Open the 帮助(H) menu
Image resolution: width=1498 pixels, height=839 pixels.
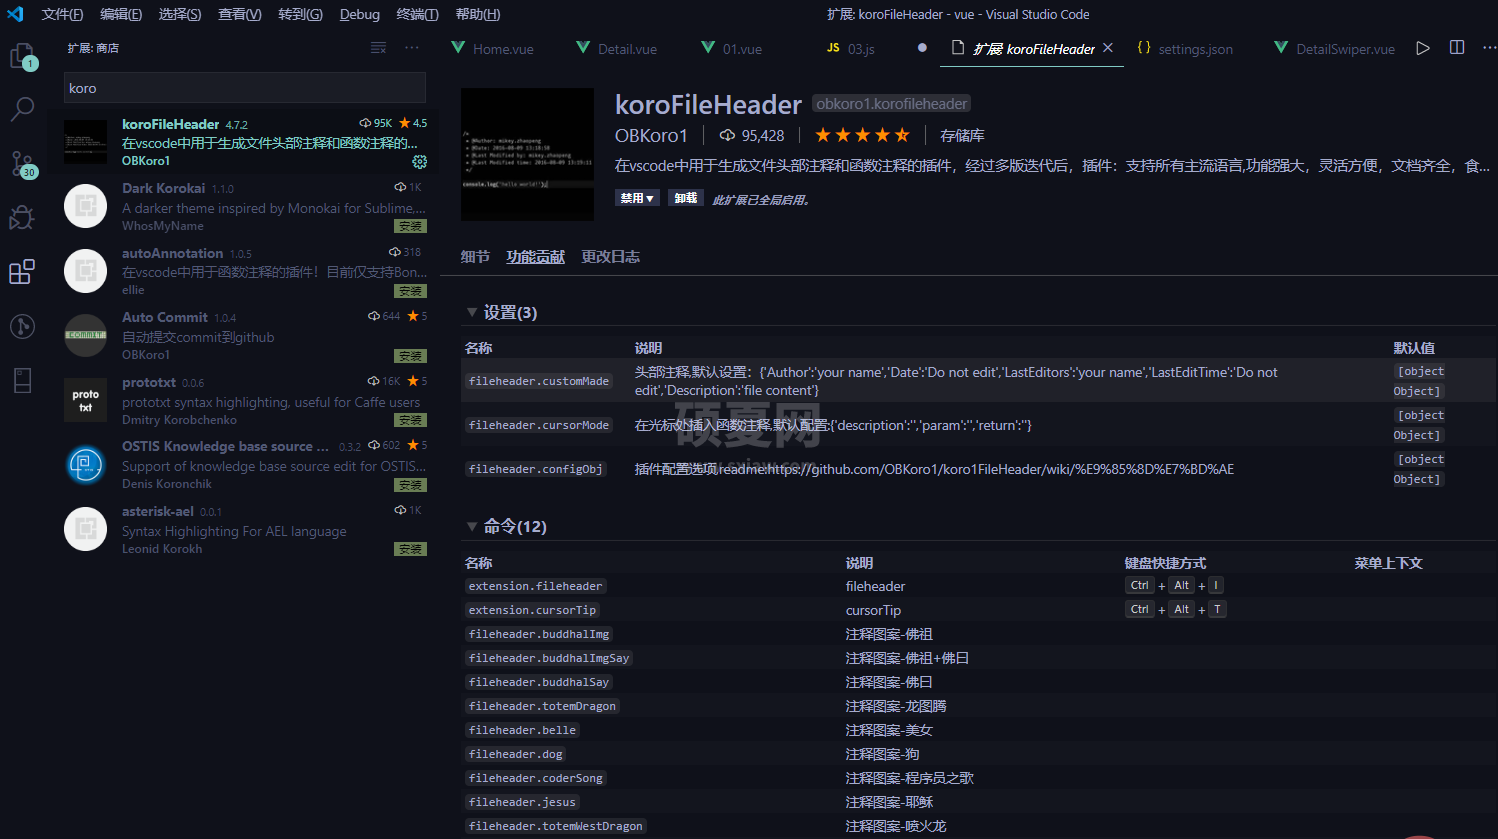(478, 14)
